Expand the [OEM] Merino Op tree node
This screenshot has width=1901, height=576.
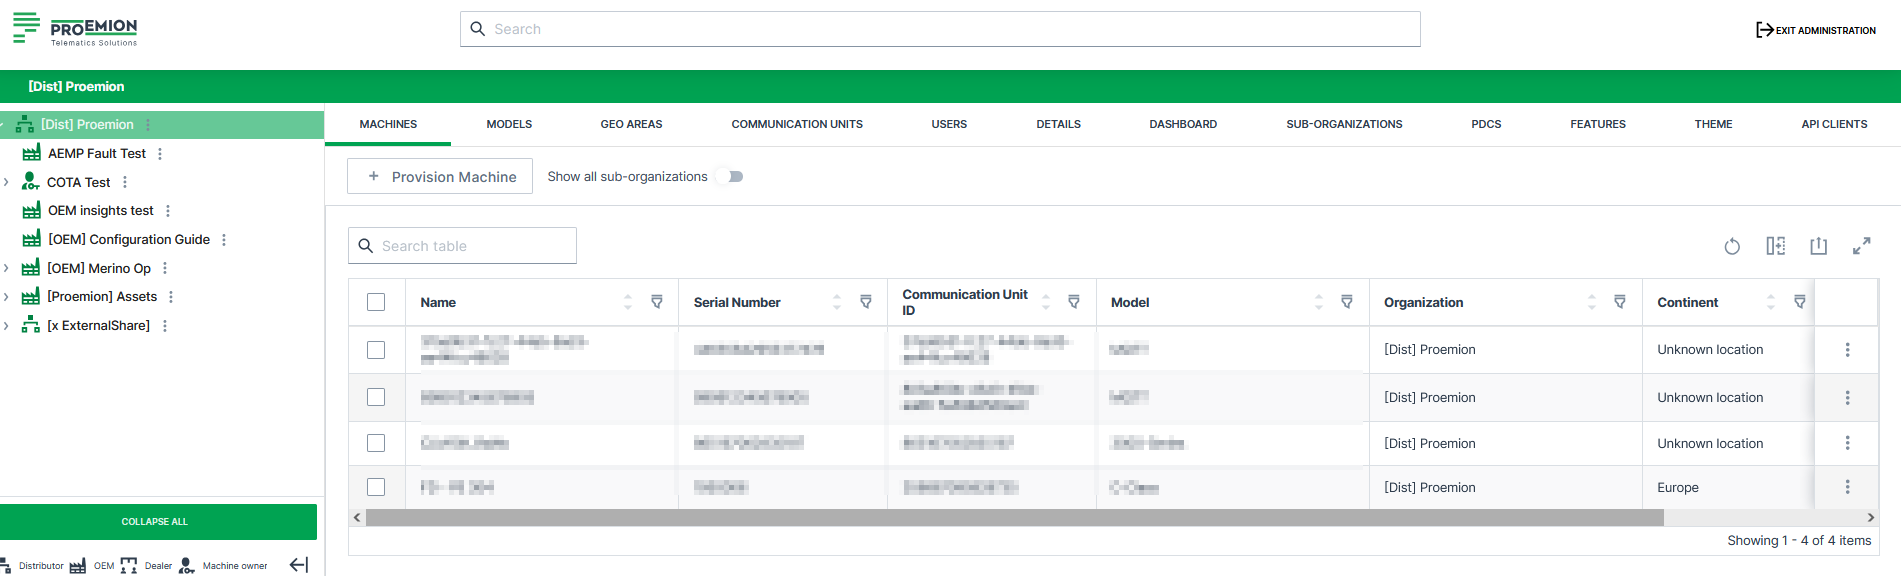(7, 268)
